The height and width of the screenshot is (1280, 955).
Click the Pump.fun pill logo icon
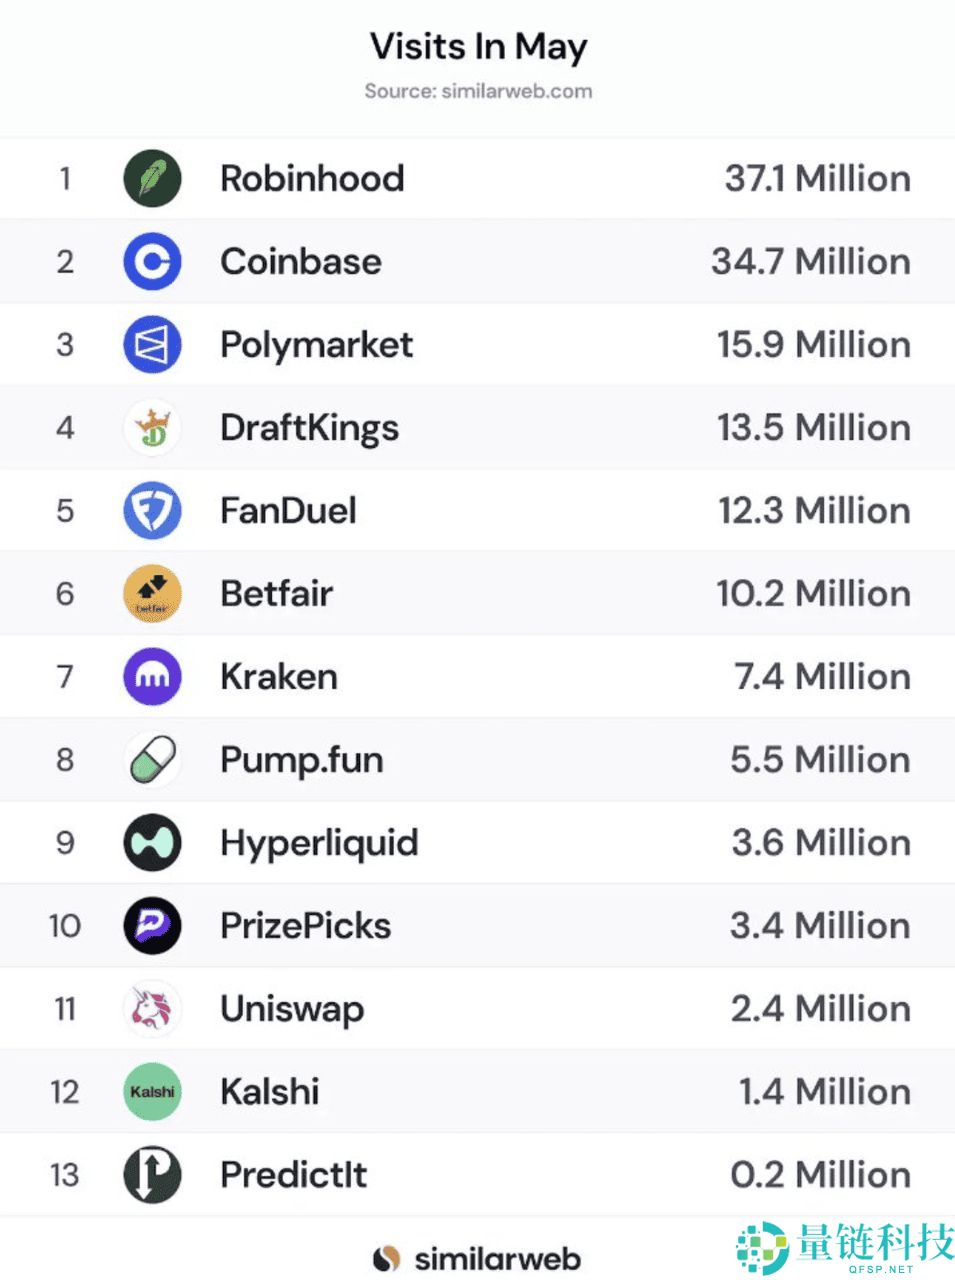click(x=152, y=760)
